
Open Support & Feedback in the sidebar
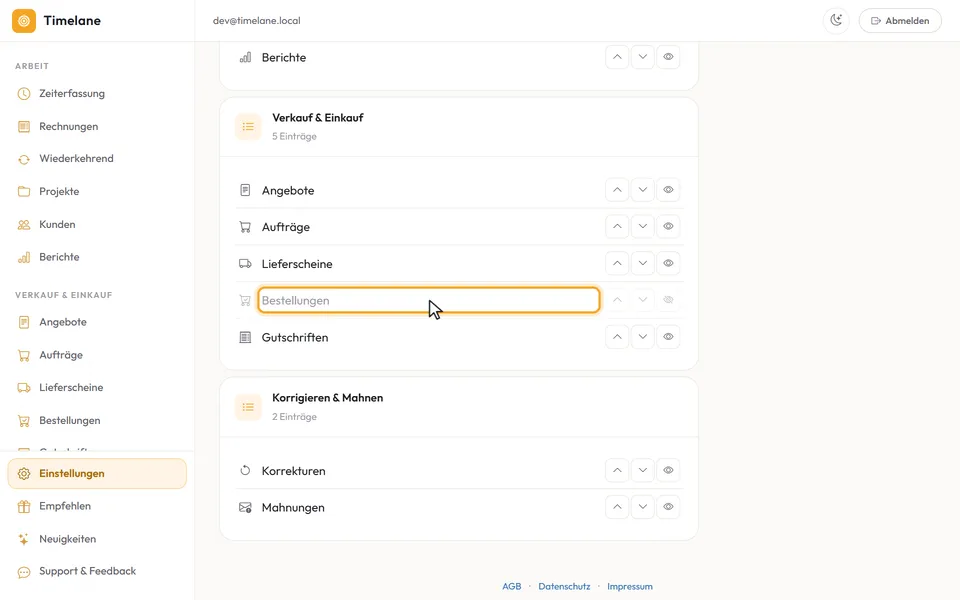(x=97, y=571)
